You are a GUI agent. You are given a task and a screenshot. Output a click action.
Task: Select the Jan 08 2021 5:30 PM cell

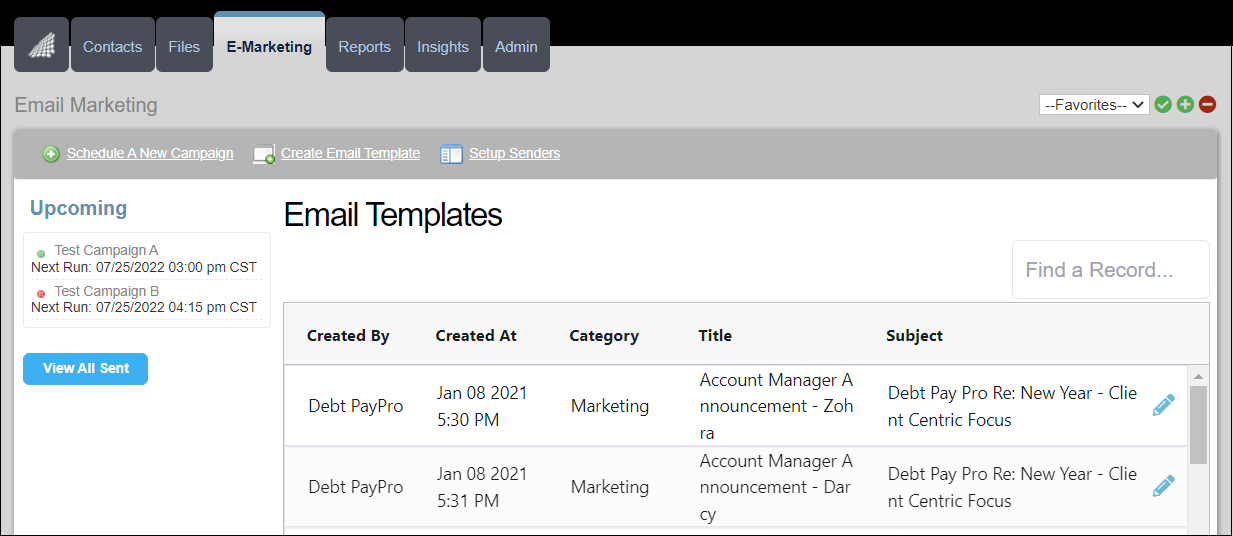(482, 406)
